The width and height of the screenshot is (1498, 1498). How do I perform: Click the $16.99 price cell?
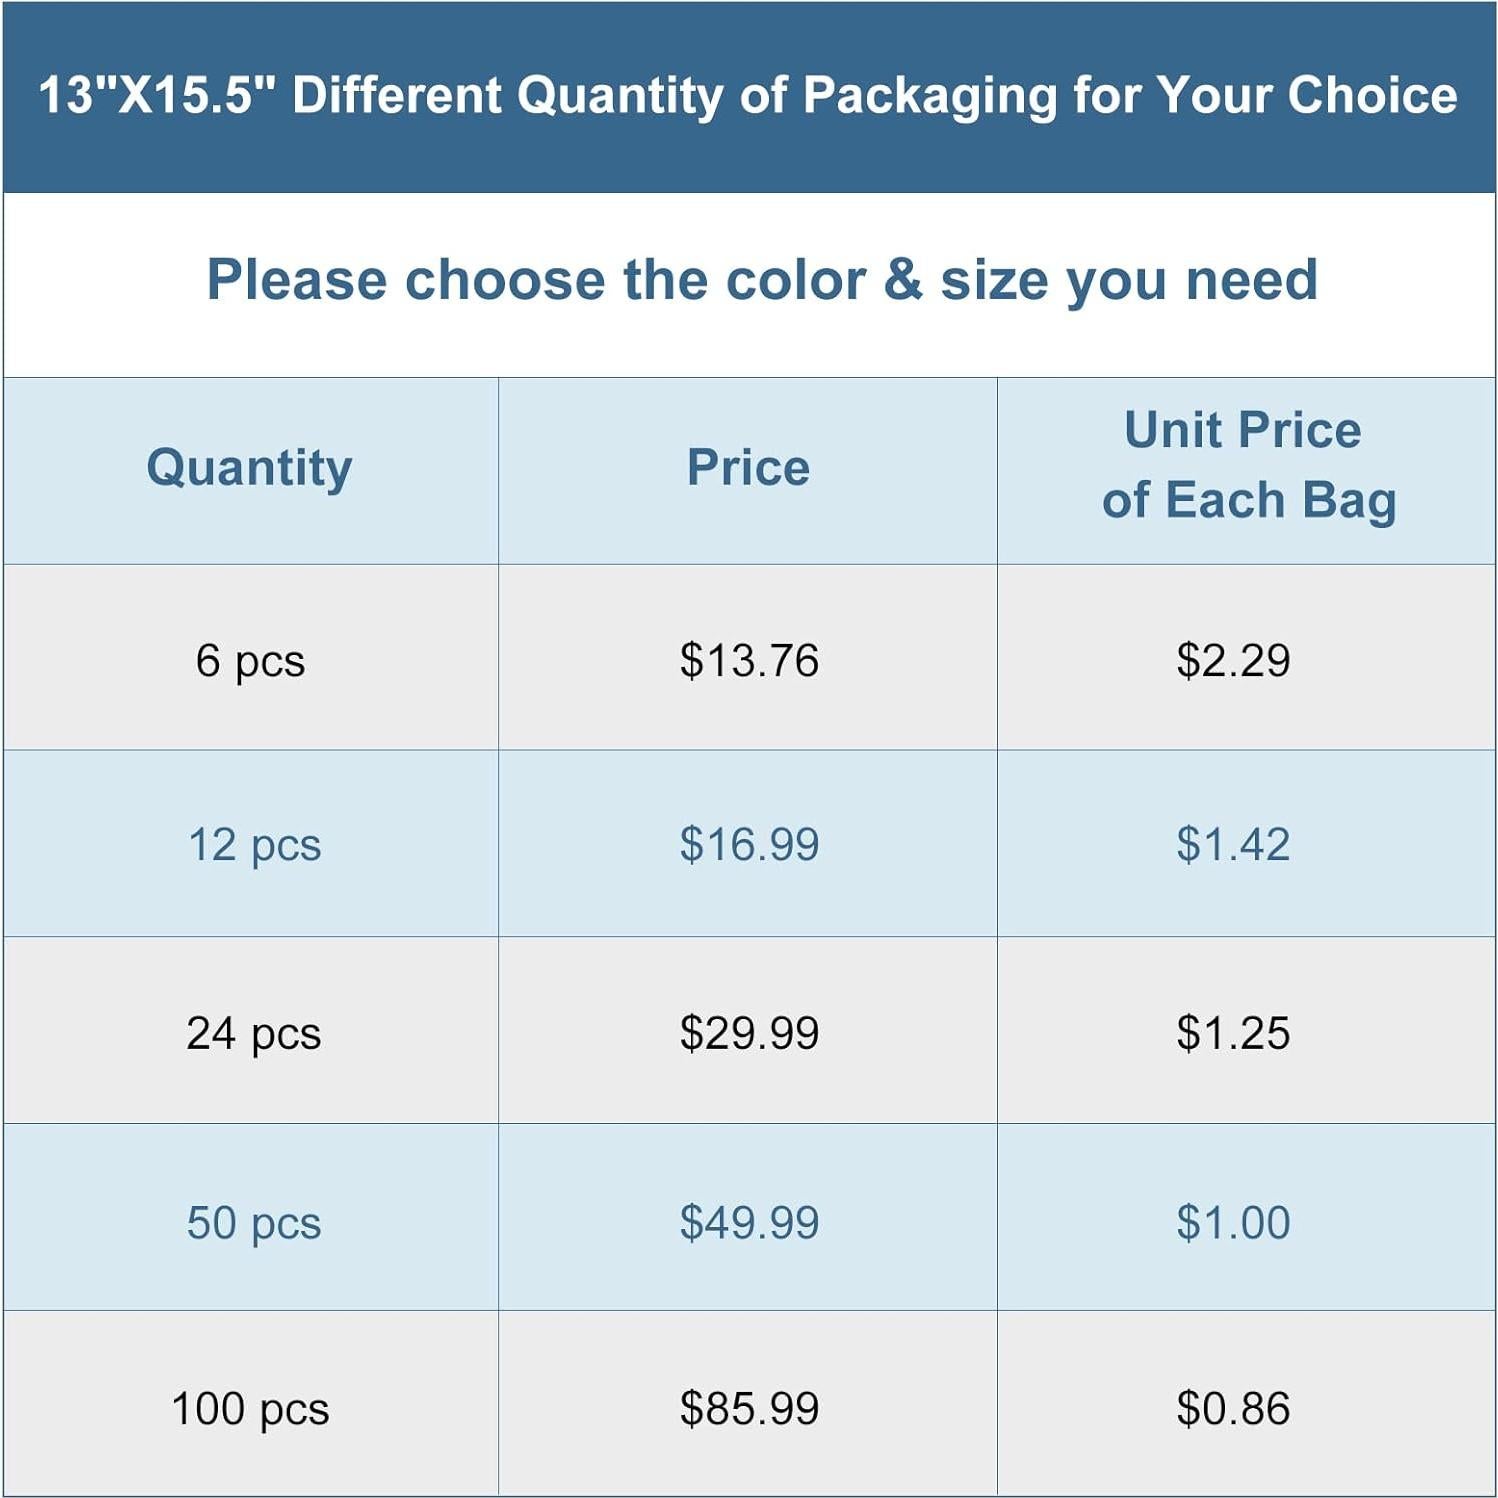tap(749, 845)
